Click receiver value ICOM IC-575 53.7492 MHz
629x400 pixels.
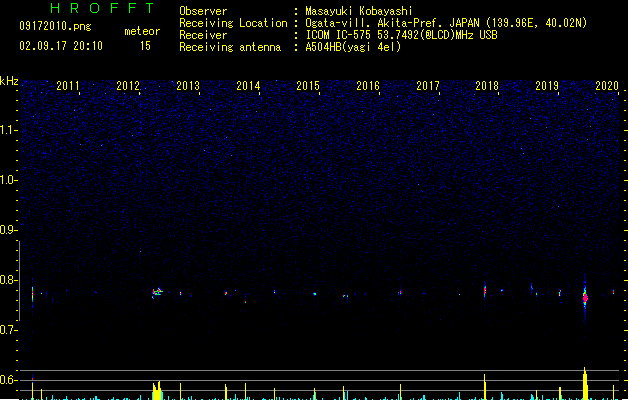(402, 35)
